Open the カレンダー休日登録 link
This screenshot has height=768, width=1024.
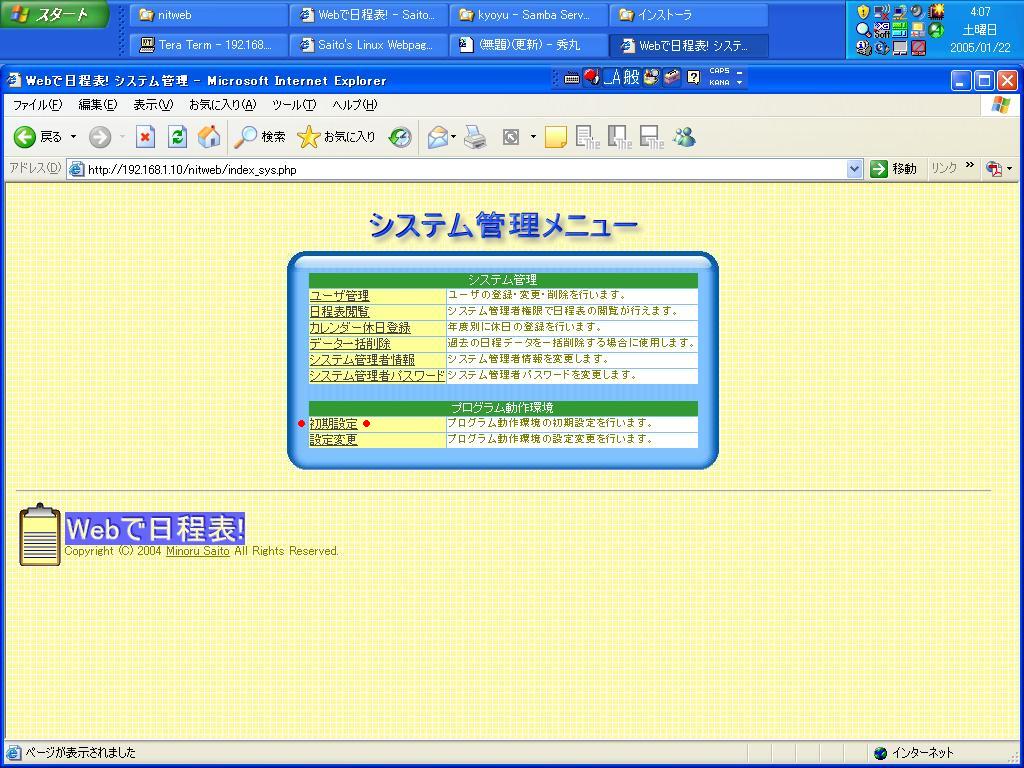pos(359,328)
